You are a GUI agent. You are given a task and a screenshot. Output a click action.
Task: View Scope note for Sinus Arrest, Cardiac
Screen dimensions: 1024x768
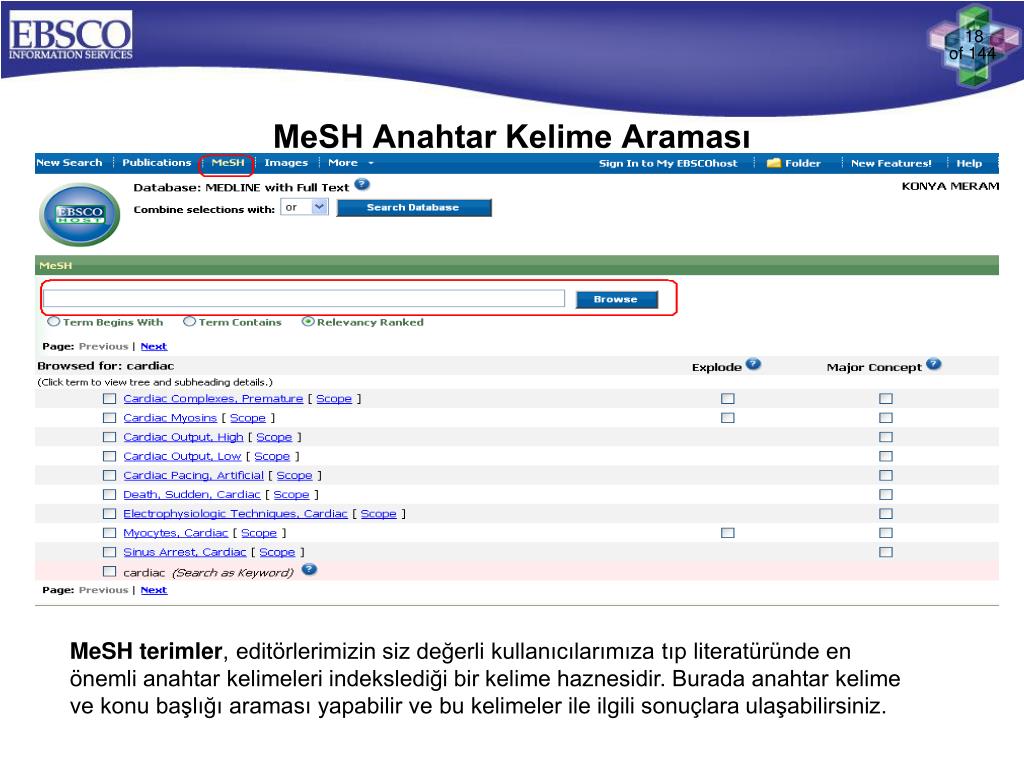coord(277,552)
